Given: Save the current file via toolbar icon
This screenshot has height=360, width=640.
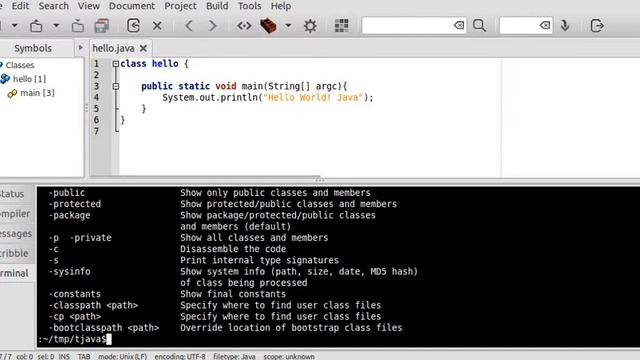Looking at the screenshot, I should pos(78,26).
